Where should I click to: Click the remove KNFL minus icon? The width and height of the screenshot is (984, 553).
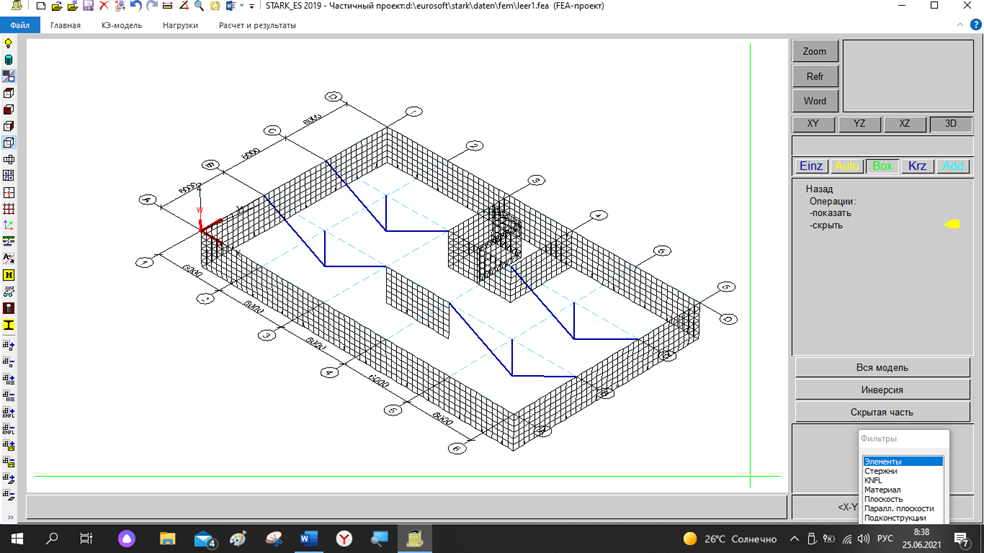(9, 429)
